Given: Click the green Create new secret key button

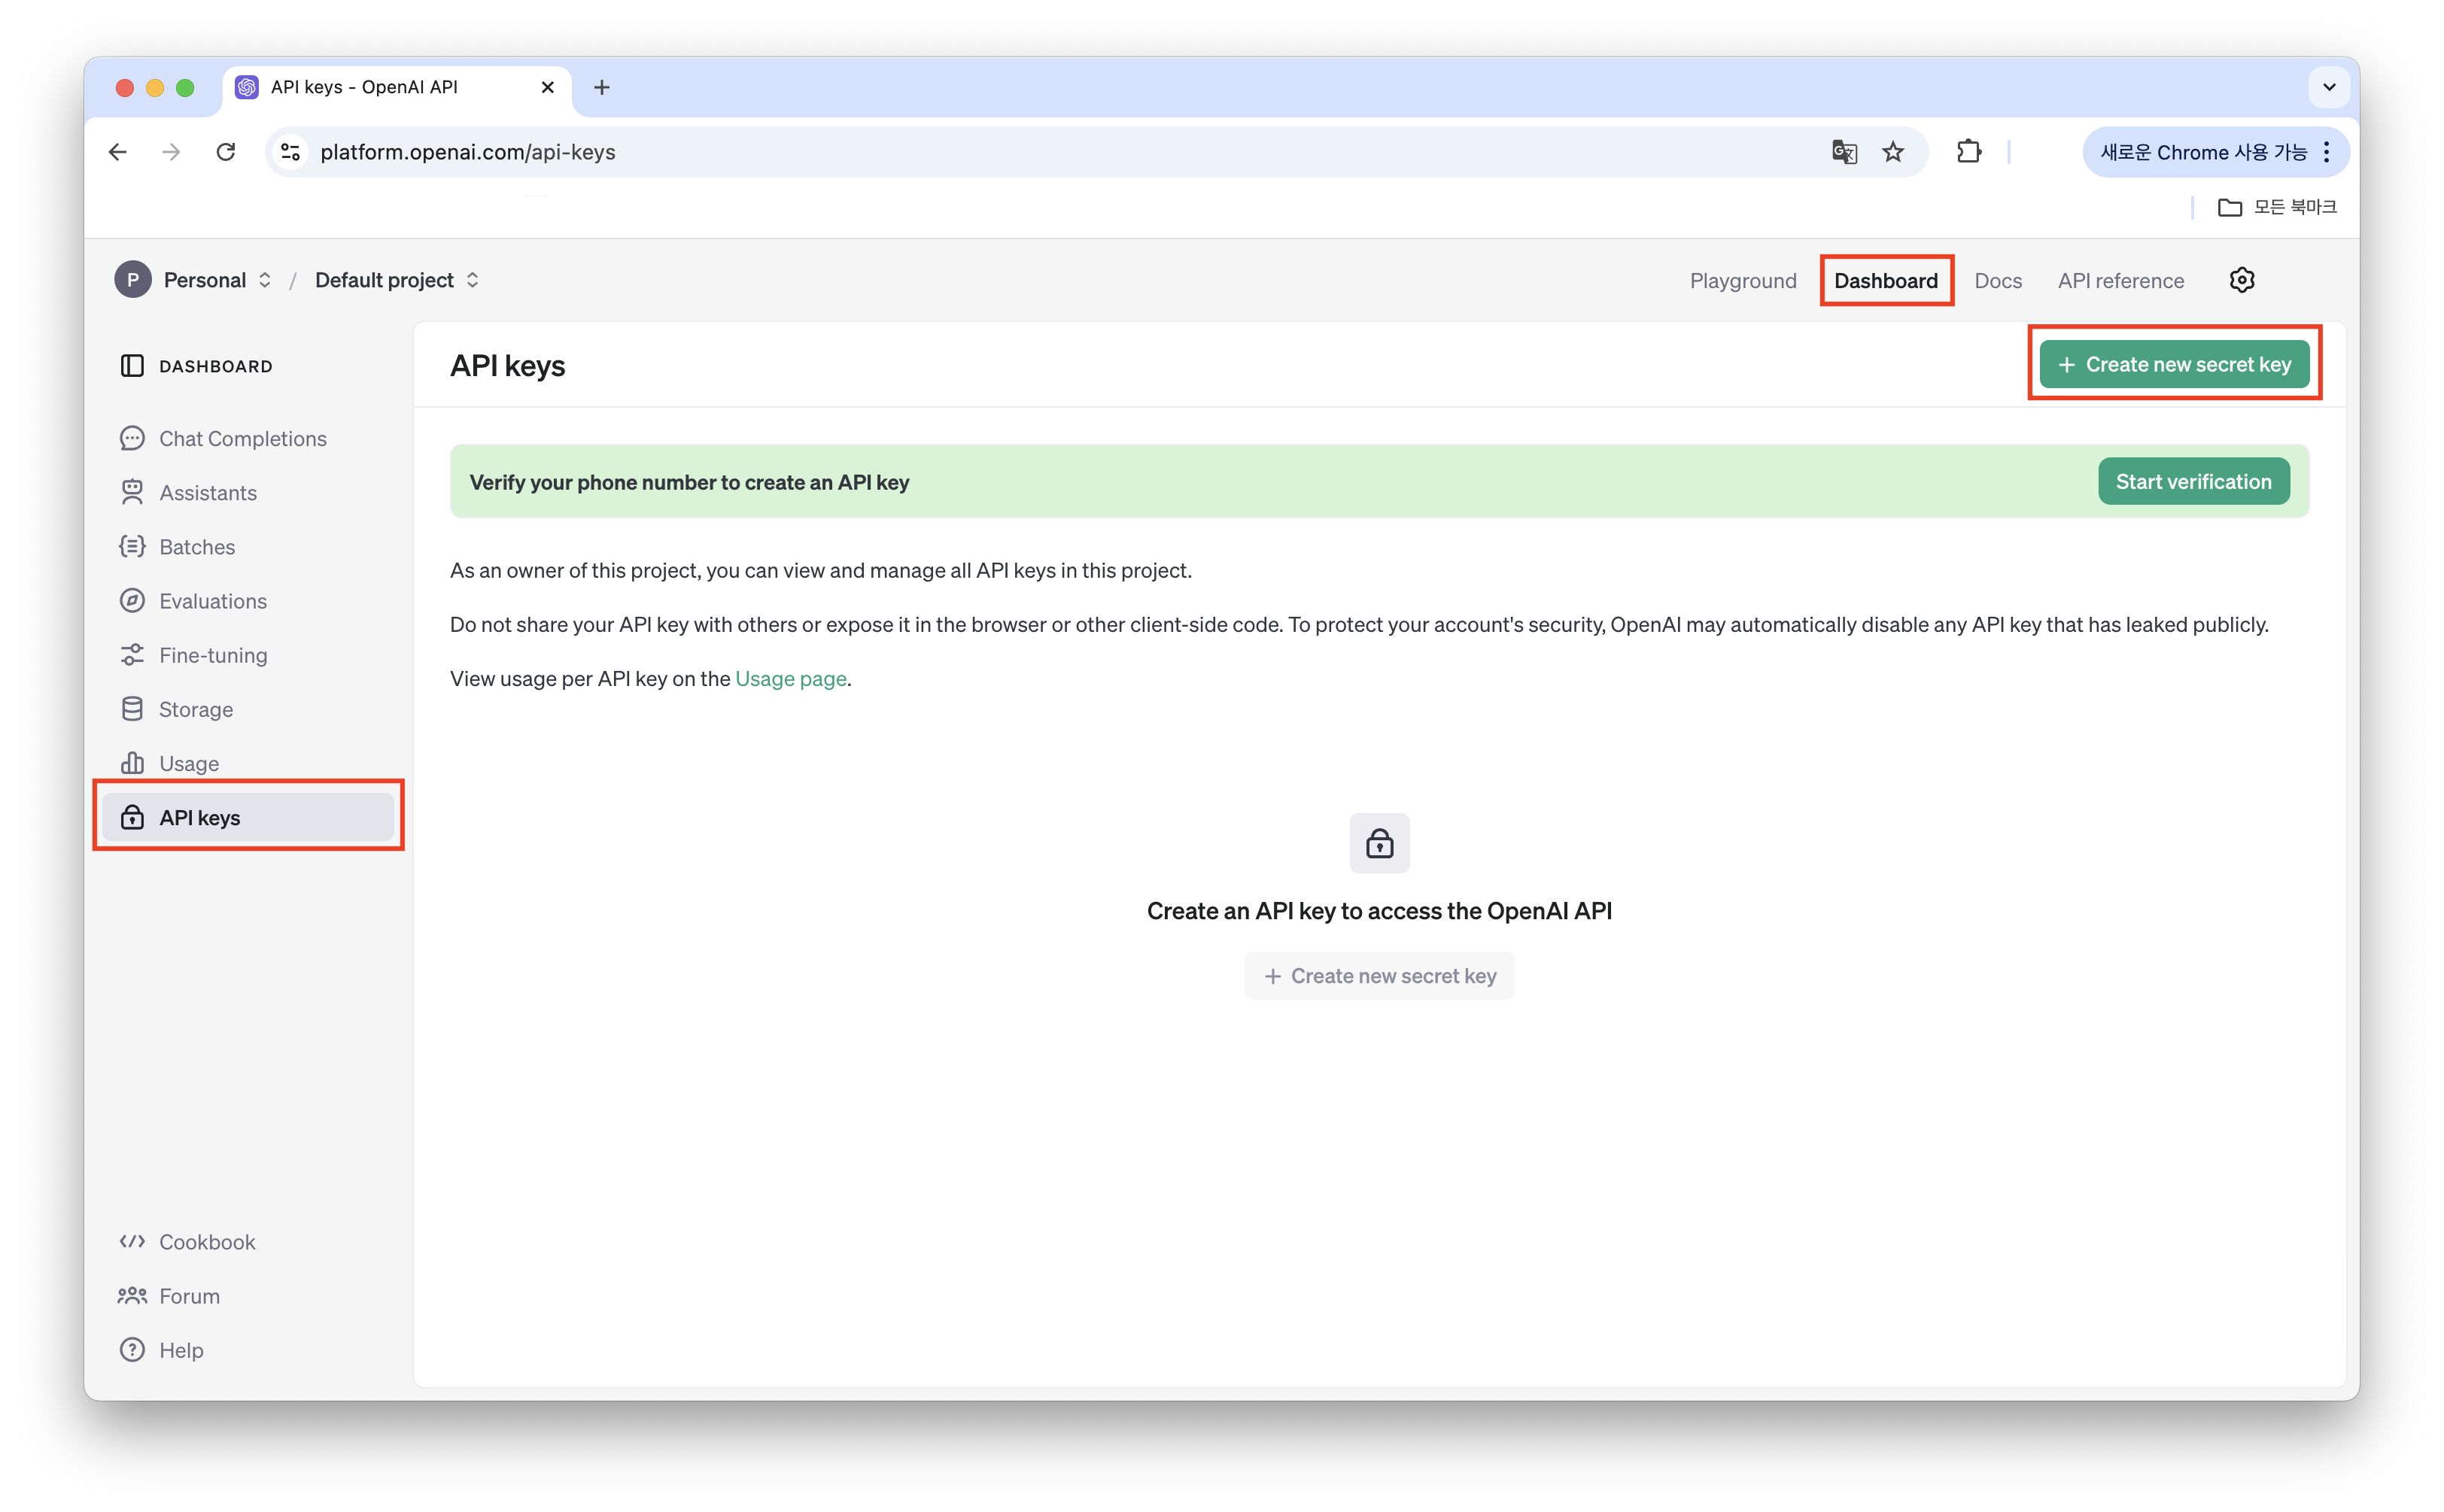Looking at the screenshot, I should click(x=2174, y=364).
